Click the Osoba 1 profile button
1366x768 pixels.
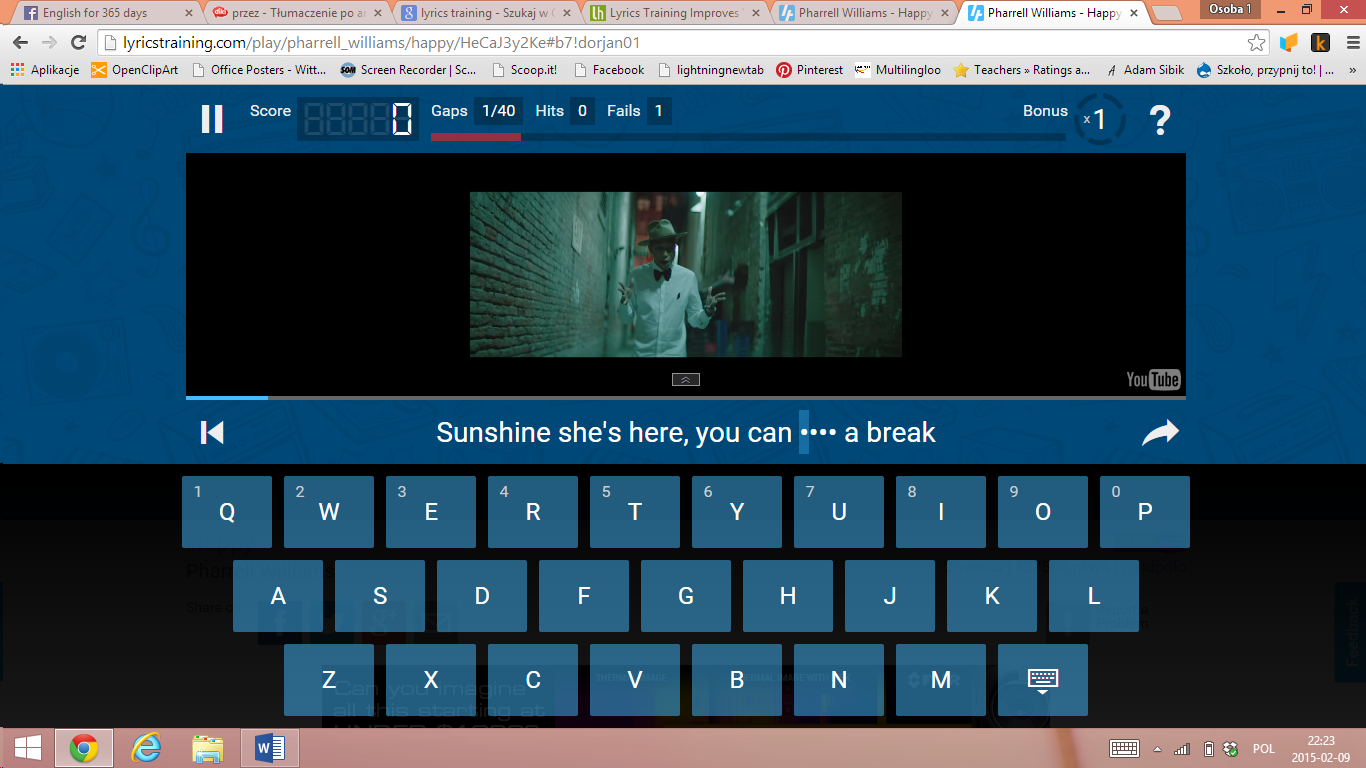pos(1230,9)
